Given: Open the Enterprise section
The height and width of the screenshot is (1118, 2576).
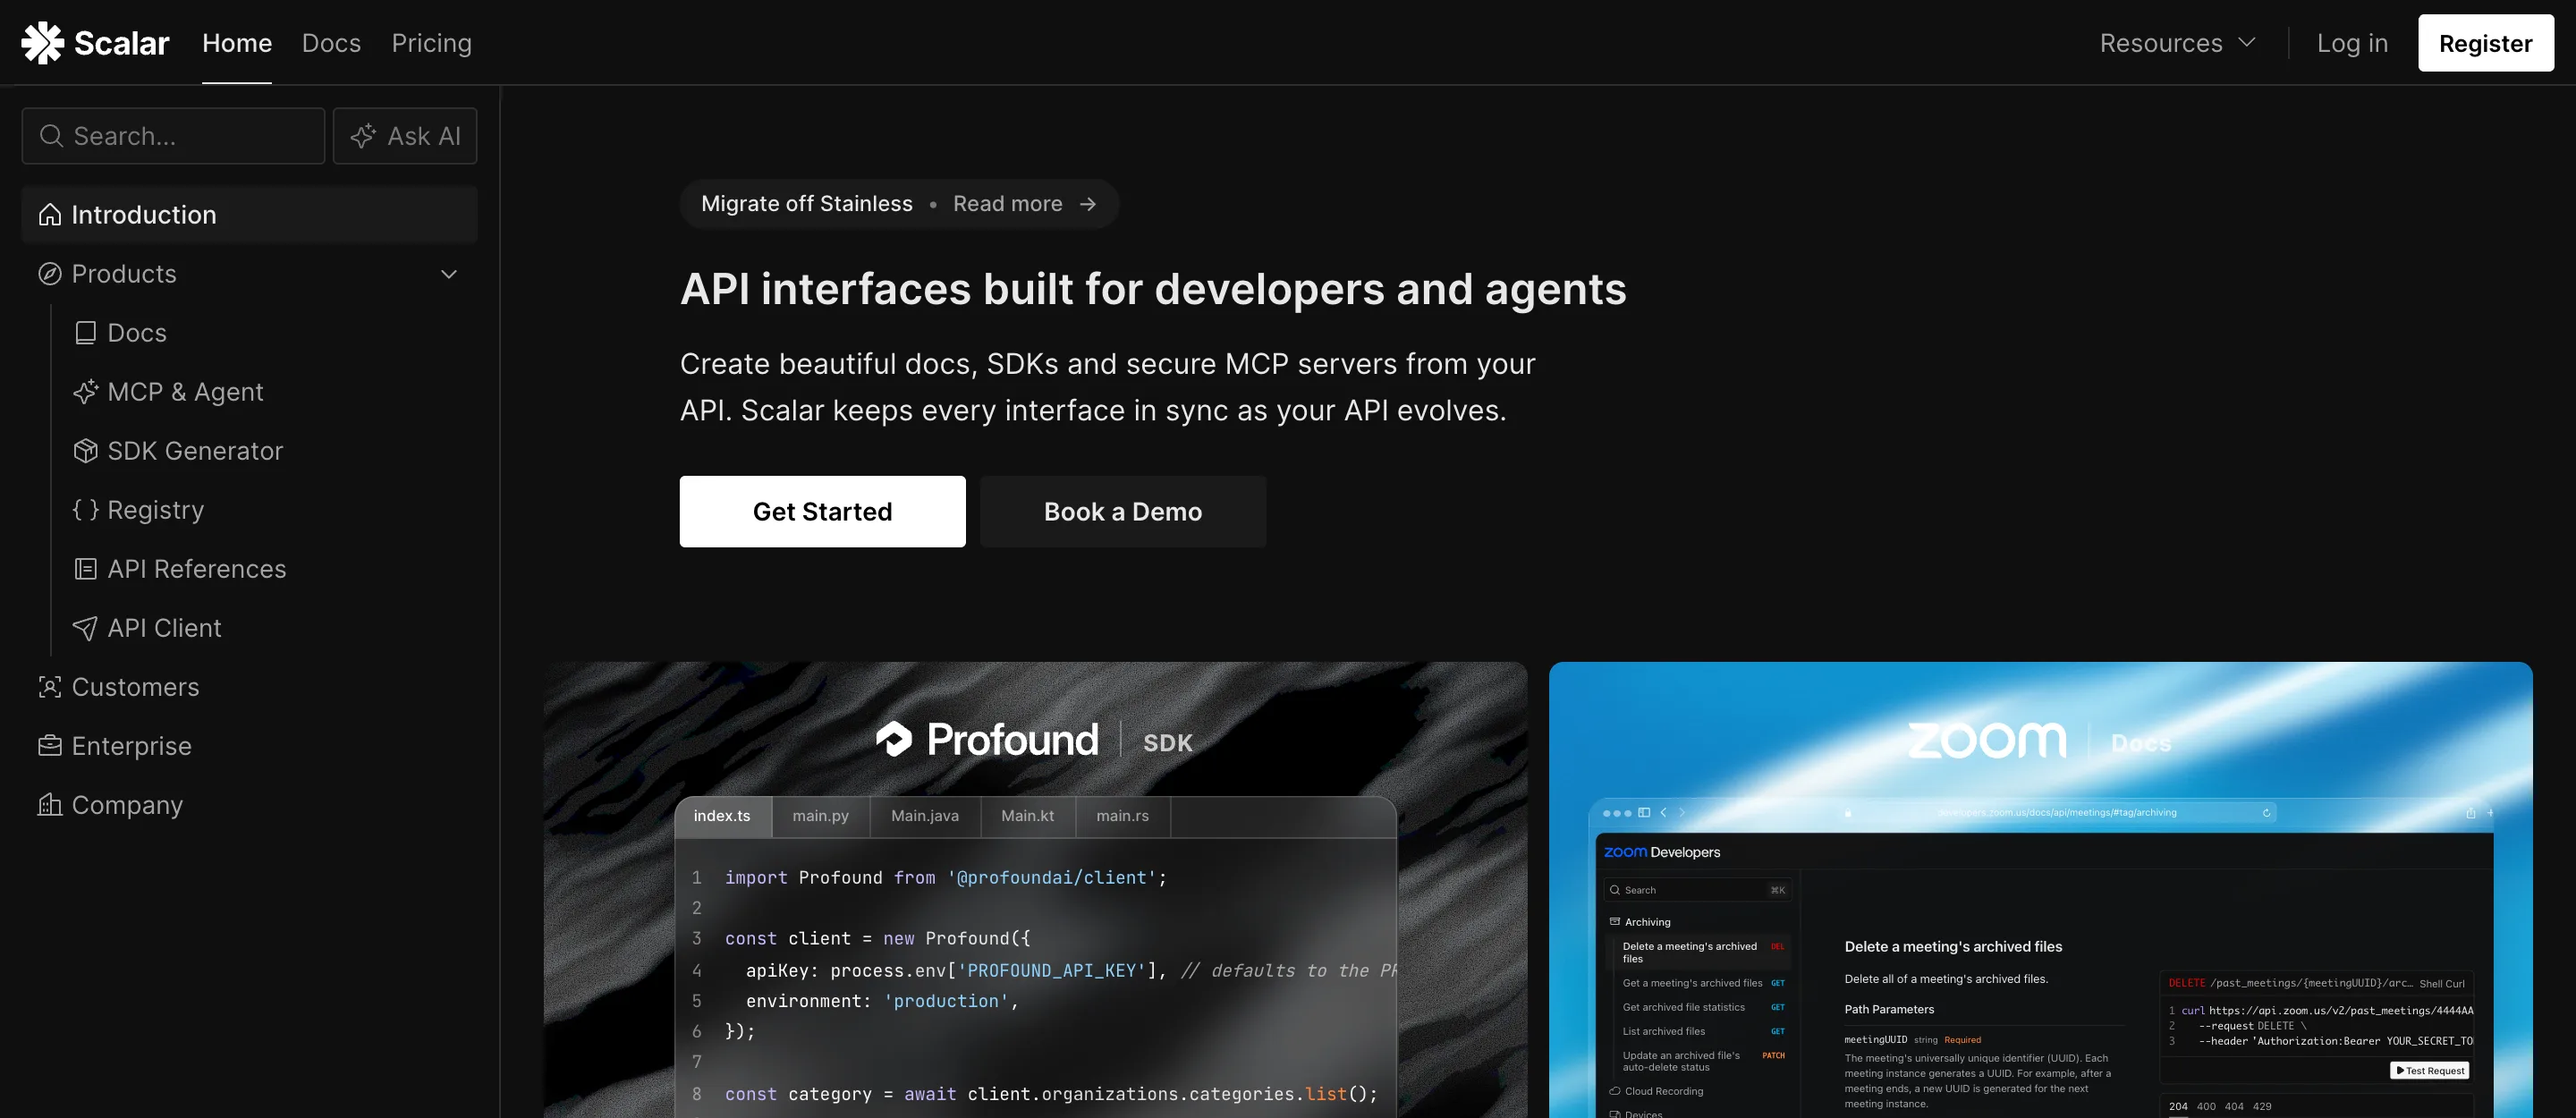Looking at the screenshot, I should pos(131,746).
